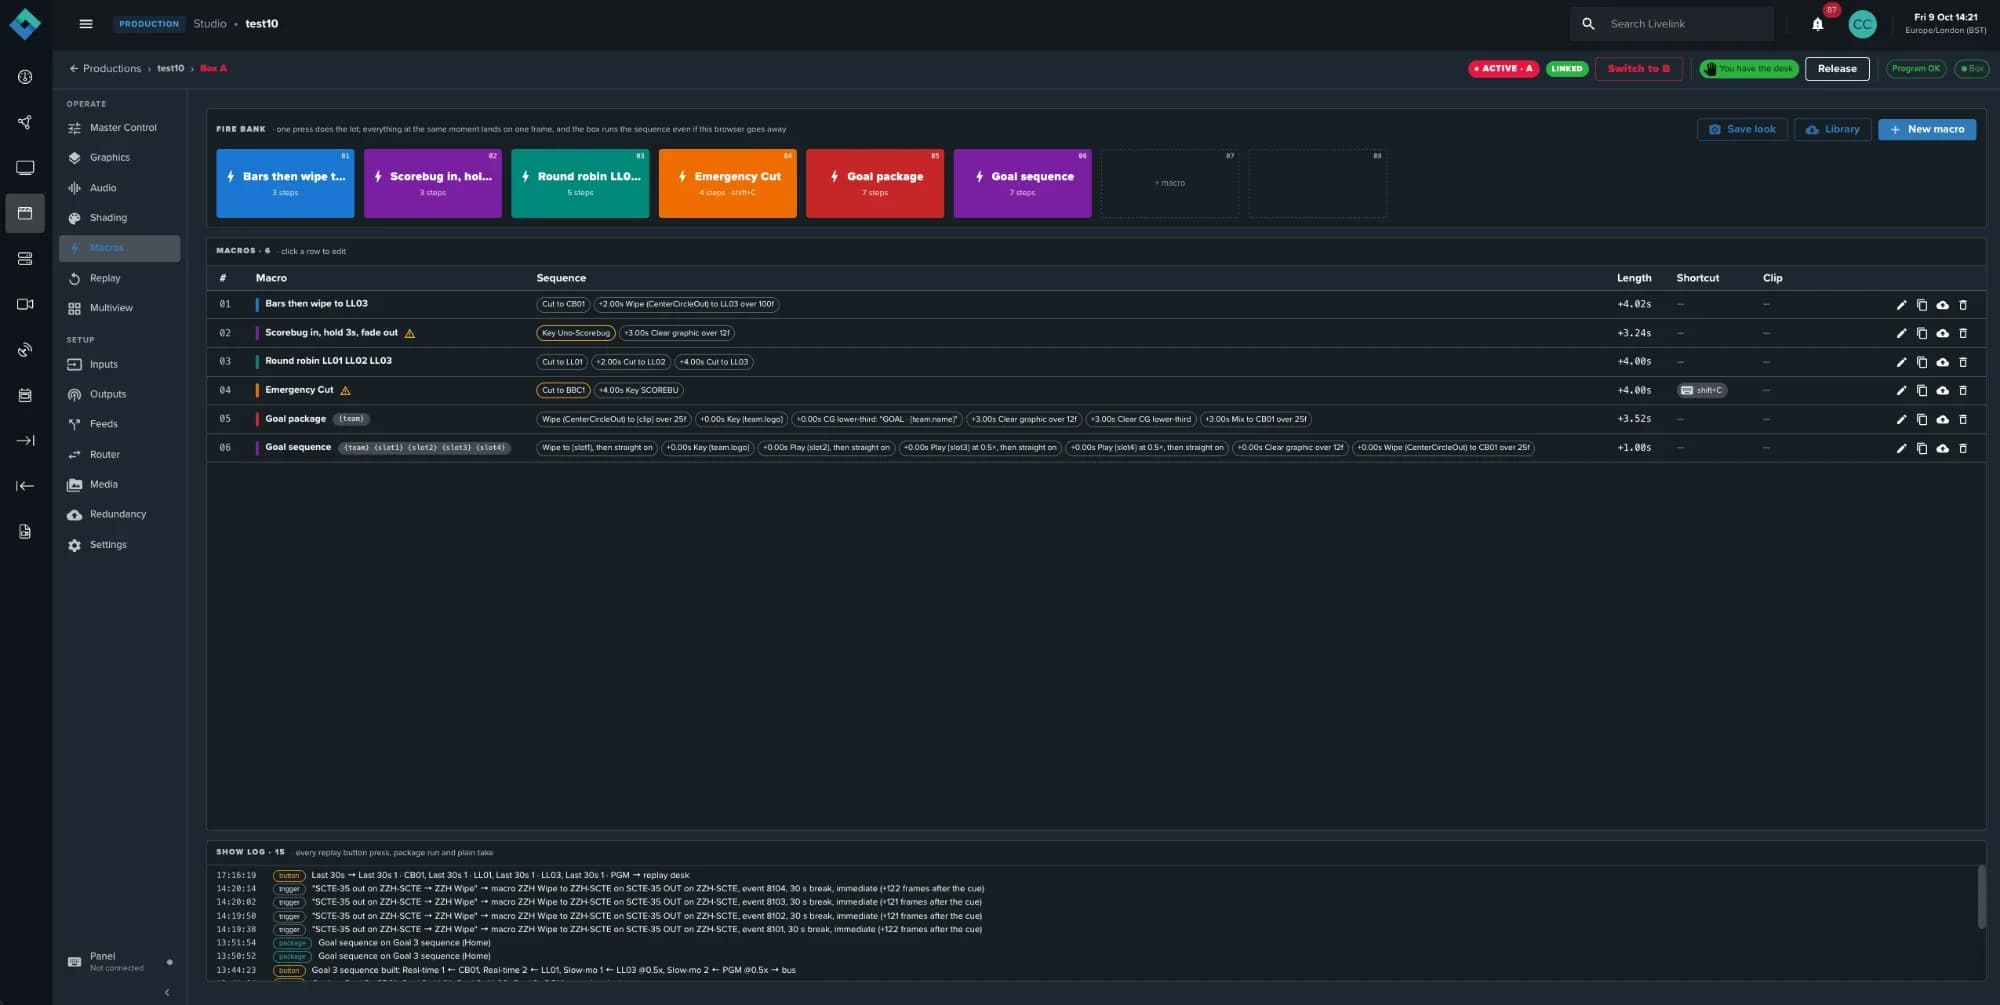The height and width of the screenshot is (1005, 2000).
Task: Open Router setup page
Action: (x=120, y=454)
